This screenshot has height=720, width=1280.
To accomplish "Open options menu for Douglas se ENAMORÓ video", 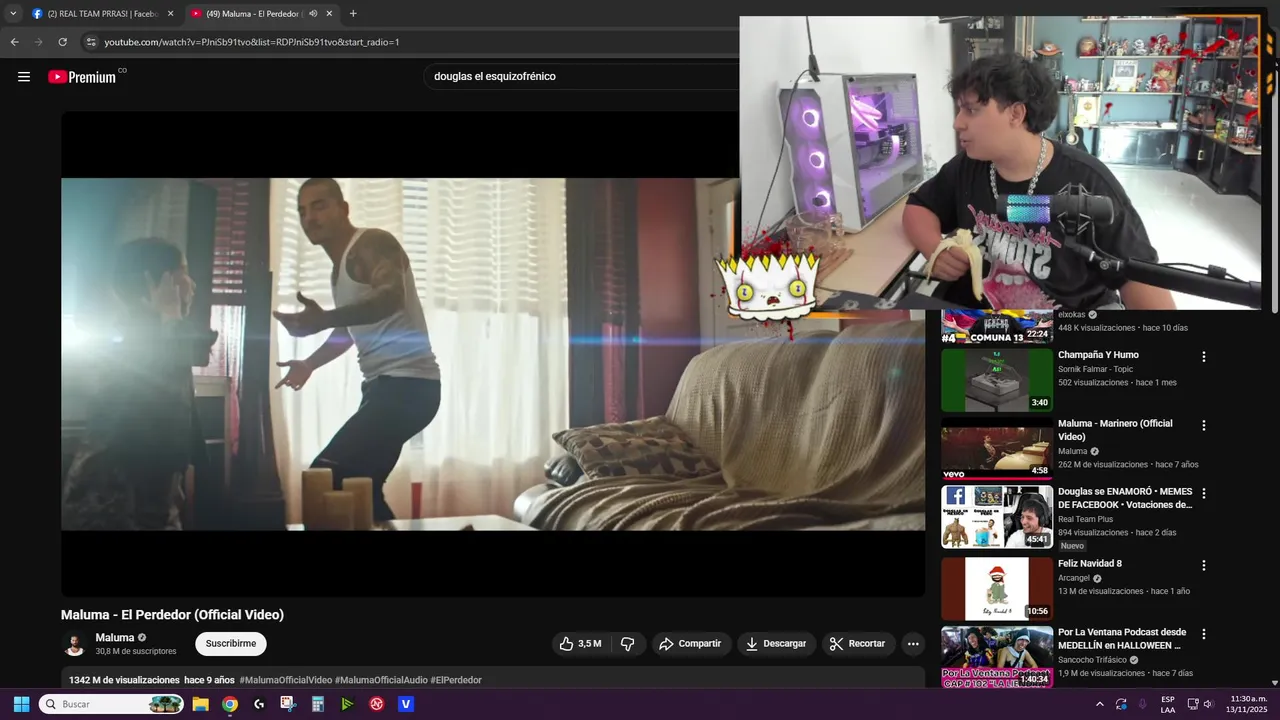I will [x=1204, y=494].
